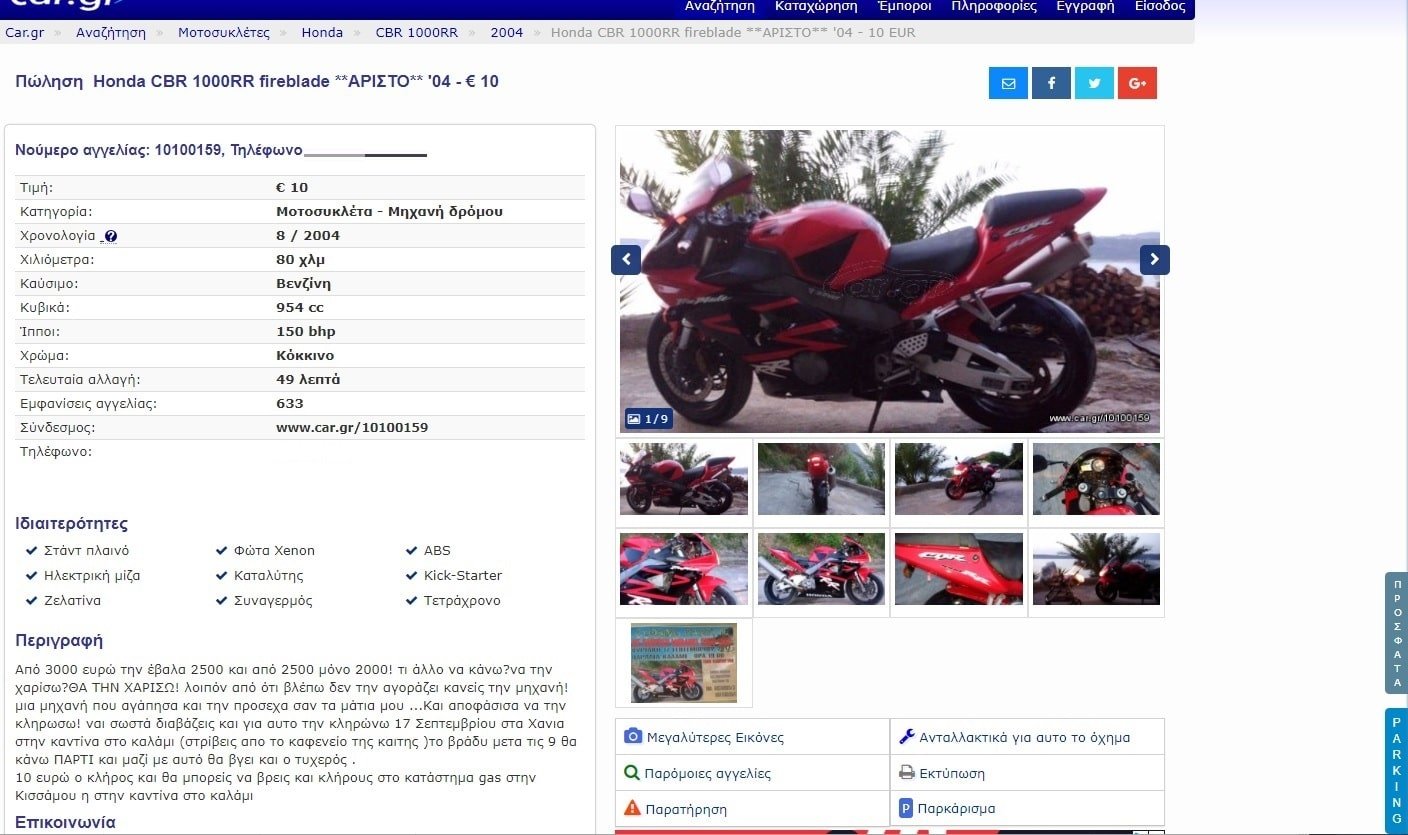The image size is (1408, 835).
Task: Open the Εγγραφή registration page
Action: coord(1085,6)
